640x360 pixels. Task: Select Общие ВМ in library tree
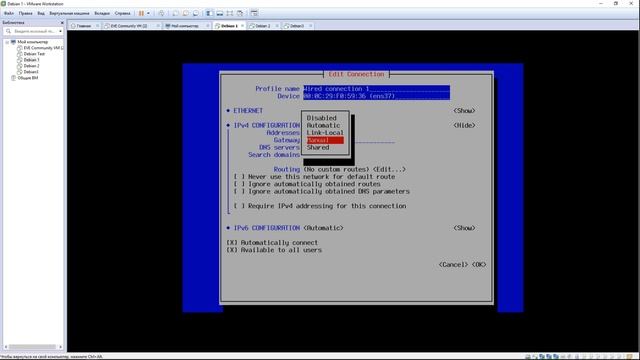pyautogui.click(x=28, y=78)
